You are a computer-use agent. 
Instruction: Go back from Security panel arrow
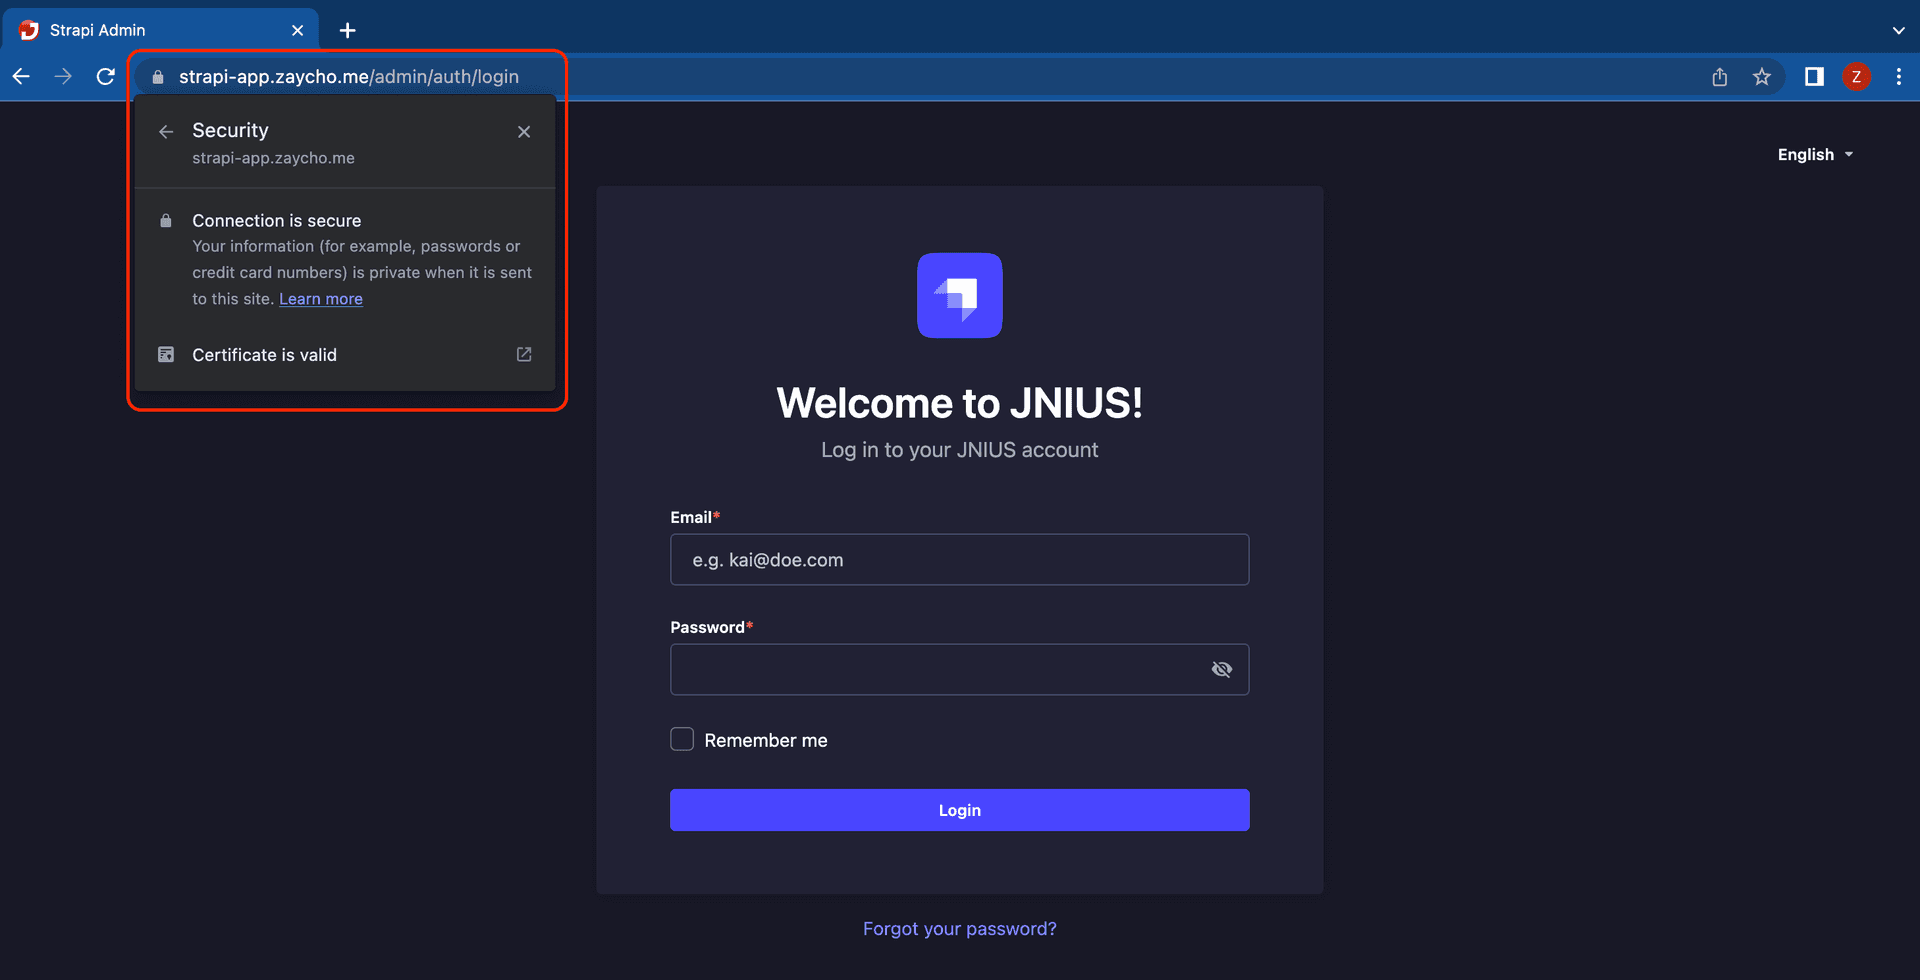167,131
